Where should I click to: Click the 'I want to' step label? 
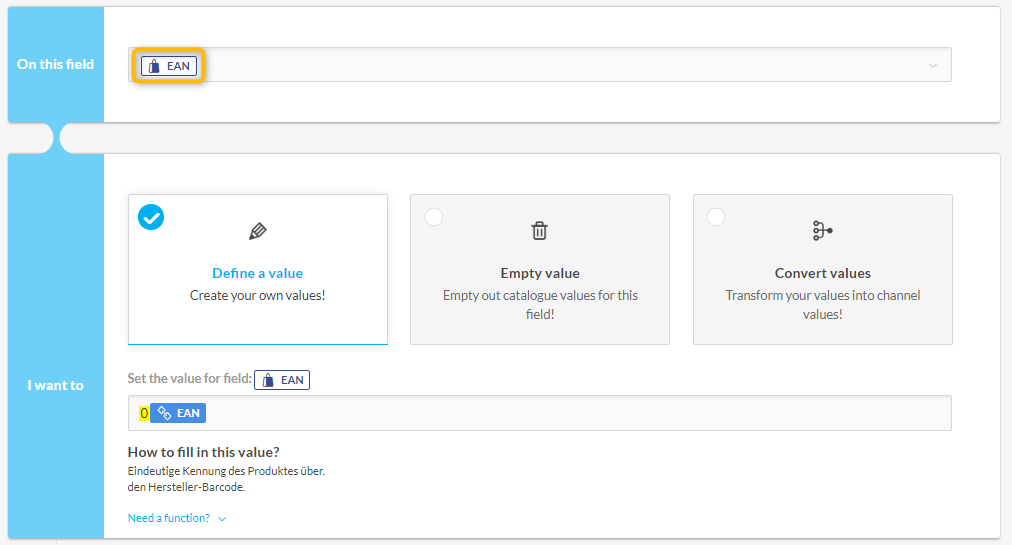click(x=55, y=385)
